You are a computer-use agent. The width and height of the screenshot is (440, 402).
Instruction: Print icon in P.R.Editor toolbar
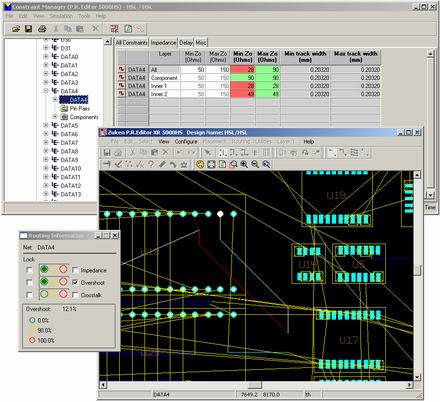pos(118,153)
